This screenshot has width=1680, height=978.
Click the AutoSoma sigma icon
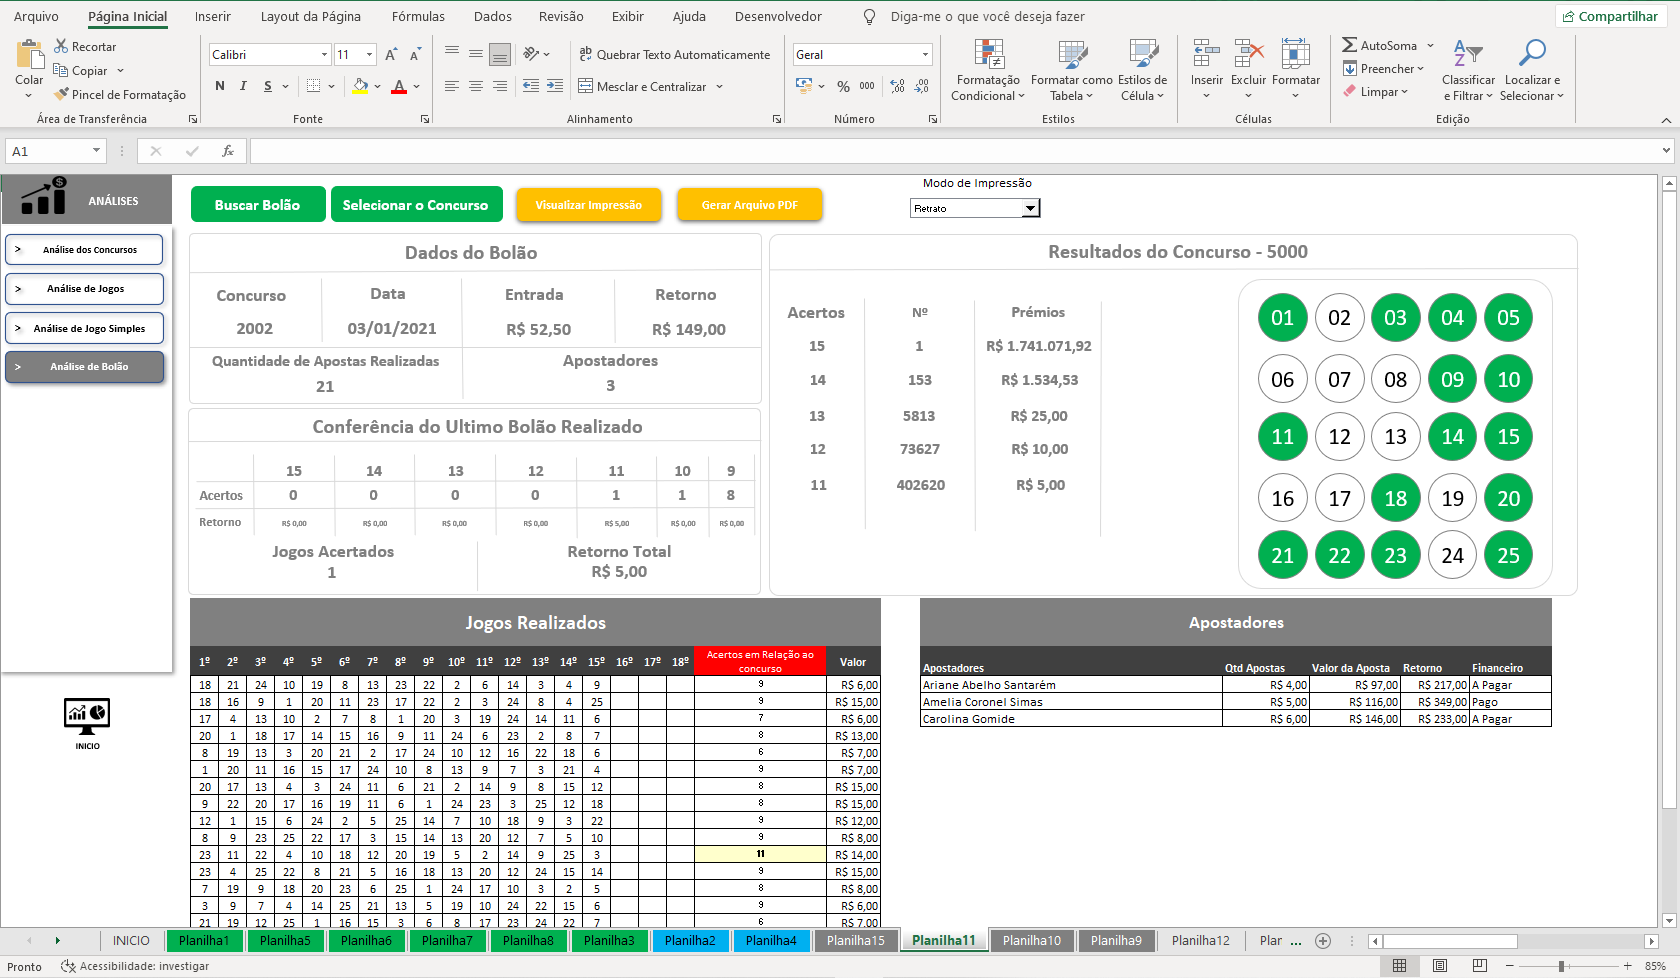point(1350,45)
